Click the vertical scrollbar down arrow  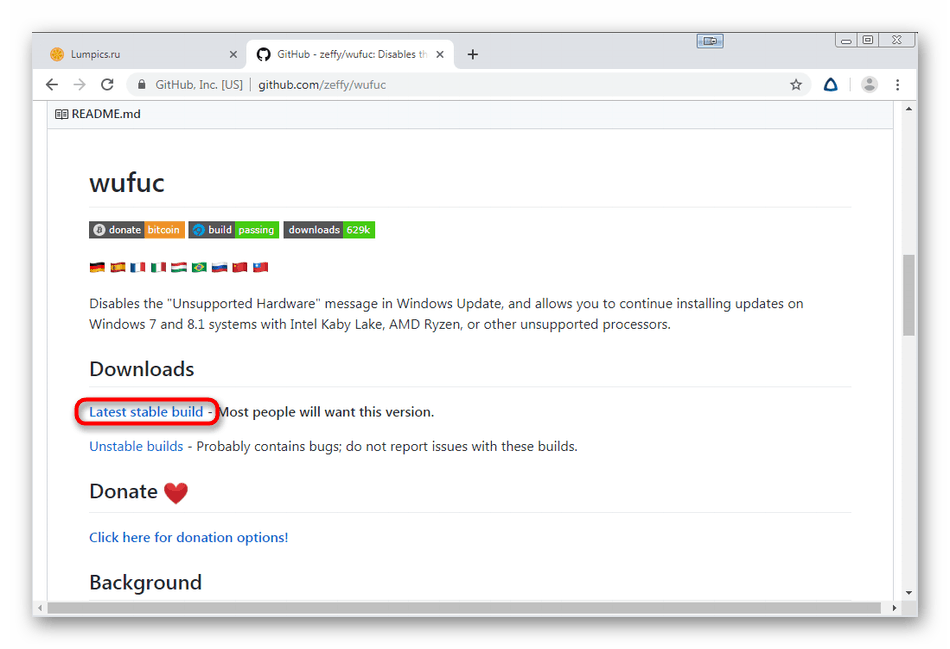908,593
